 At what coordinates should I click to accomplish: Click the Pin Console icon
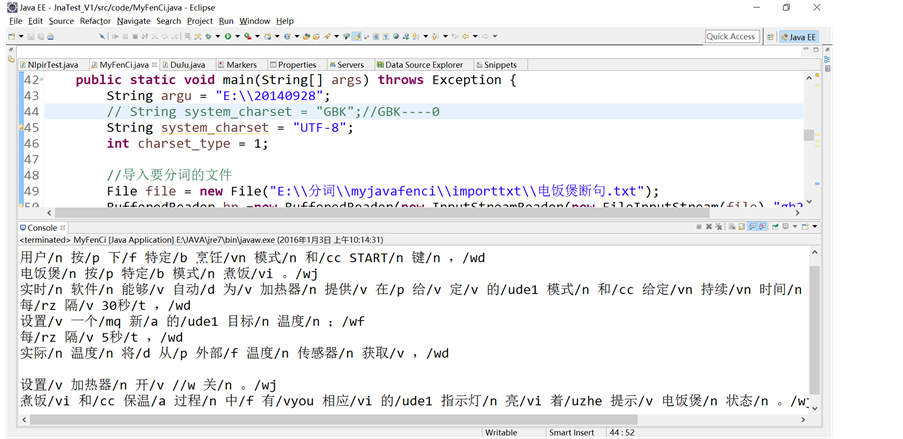tap(777, 227)
